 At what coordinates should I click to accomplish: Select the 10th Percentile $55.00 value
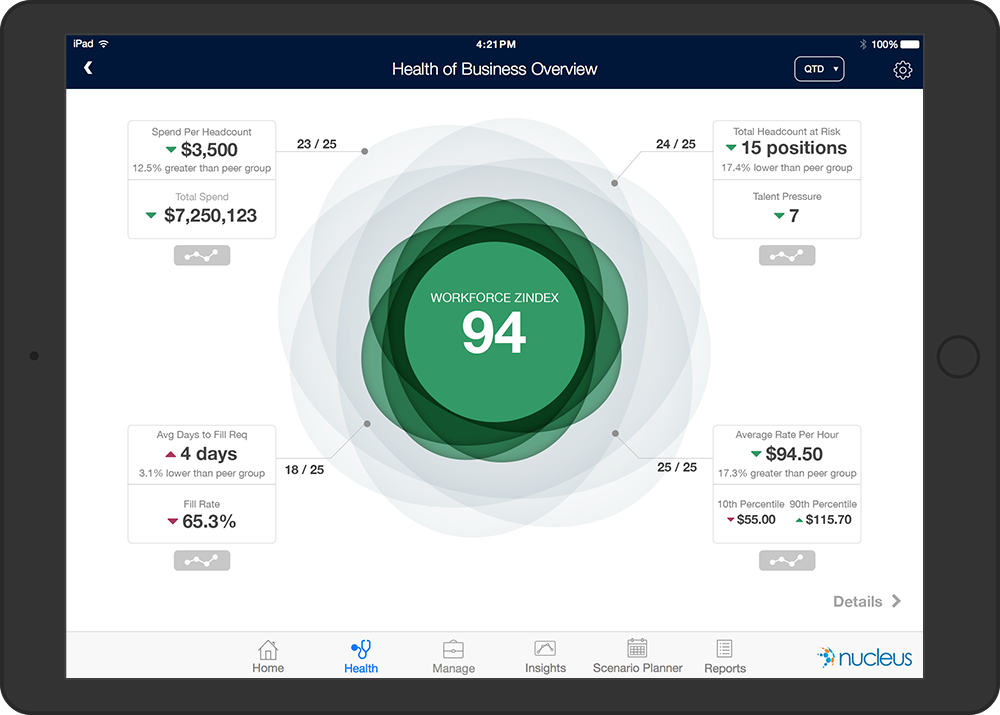[x=756, y=520]
